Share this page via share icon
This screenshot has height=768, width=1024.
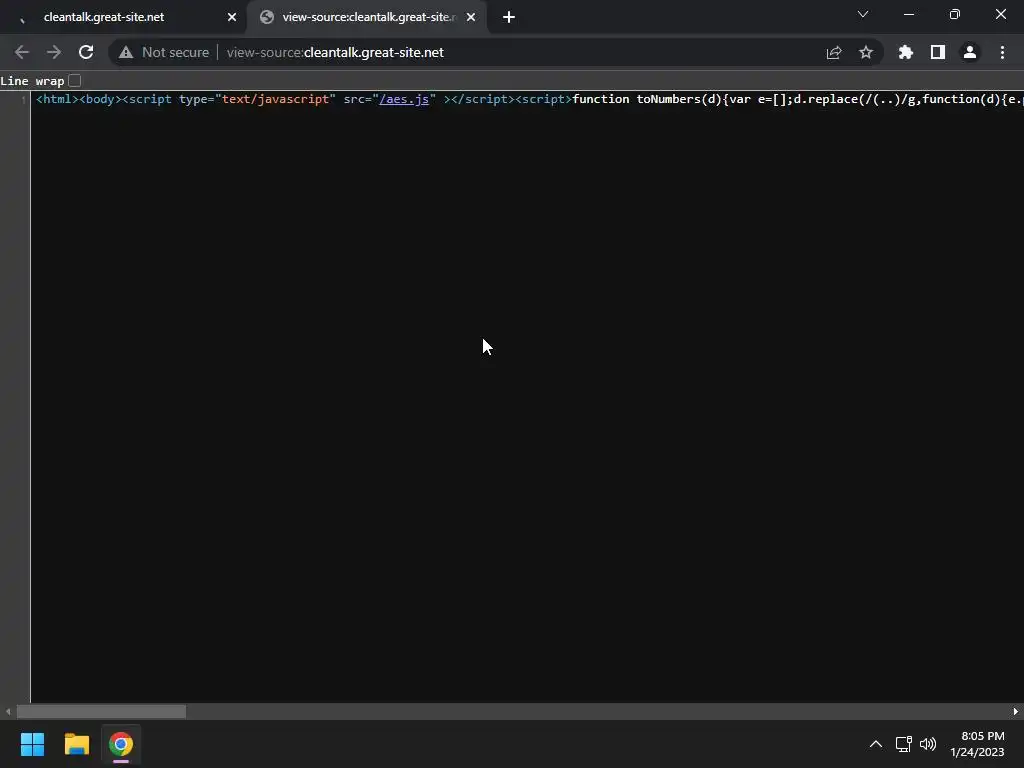834,52
